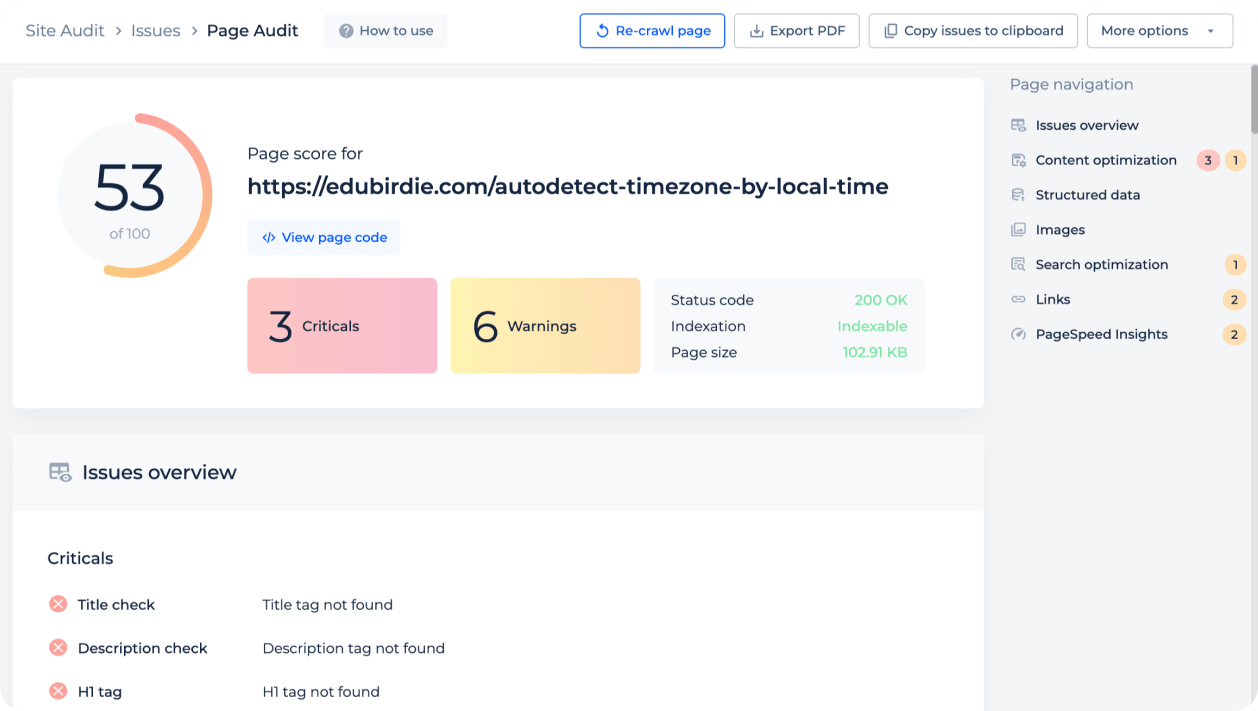
Task: Click the red error icon beside Title check
Action: click(58, 604)
